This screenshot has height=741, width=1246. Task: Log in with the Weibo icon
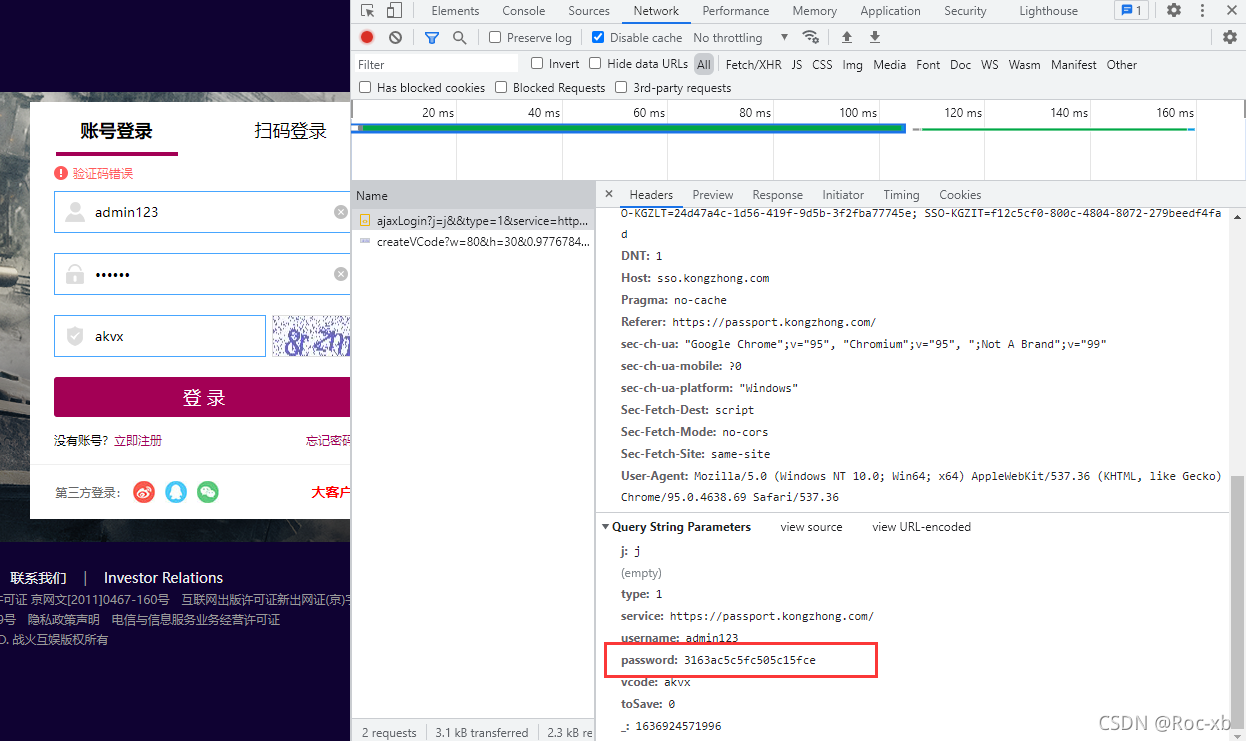pyautogui.click(x=144, y=492)
